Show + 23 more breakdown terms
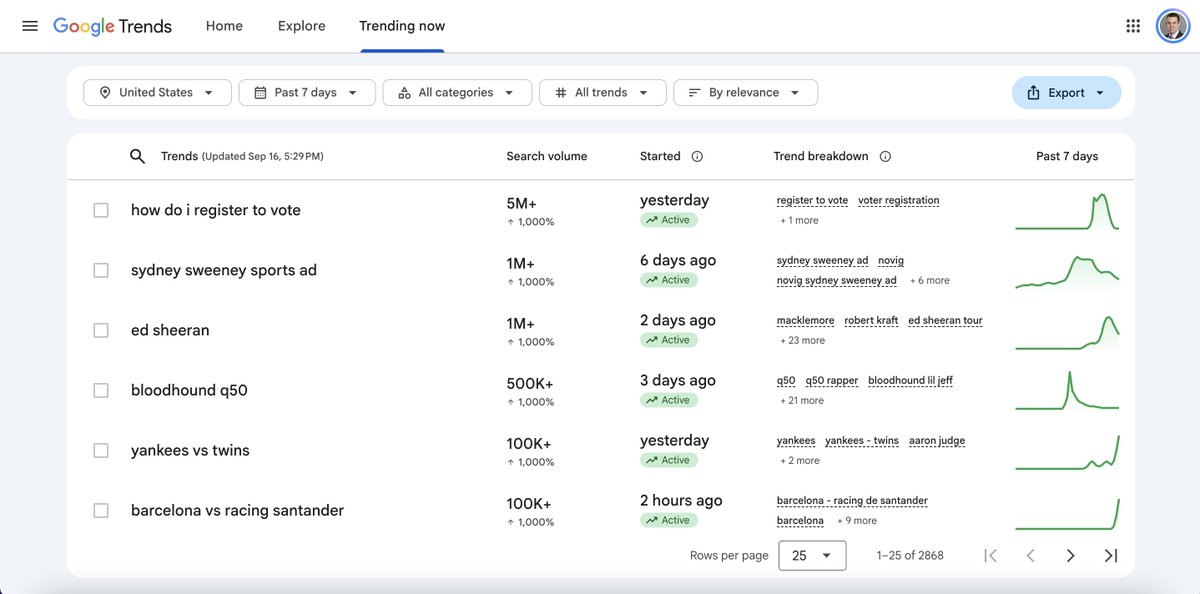Viewport: 1200px width, 594px height. tap(803, 340)
